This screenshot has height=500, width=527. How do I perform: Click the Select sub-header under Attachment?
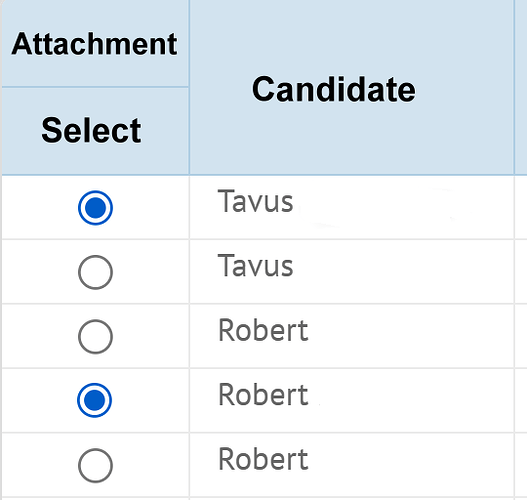click(x=91, y=130)
